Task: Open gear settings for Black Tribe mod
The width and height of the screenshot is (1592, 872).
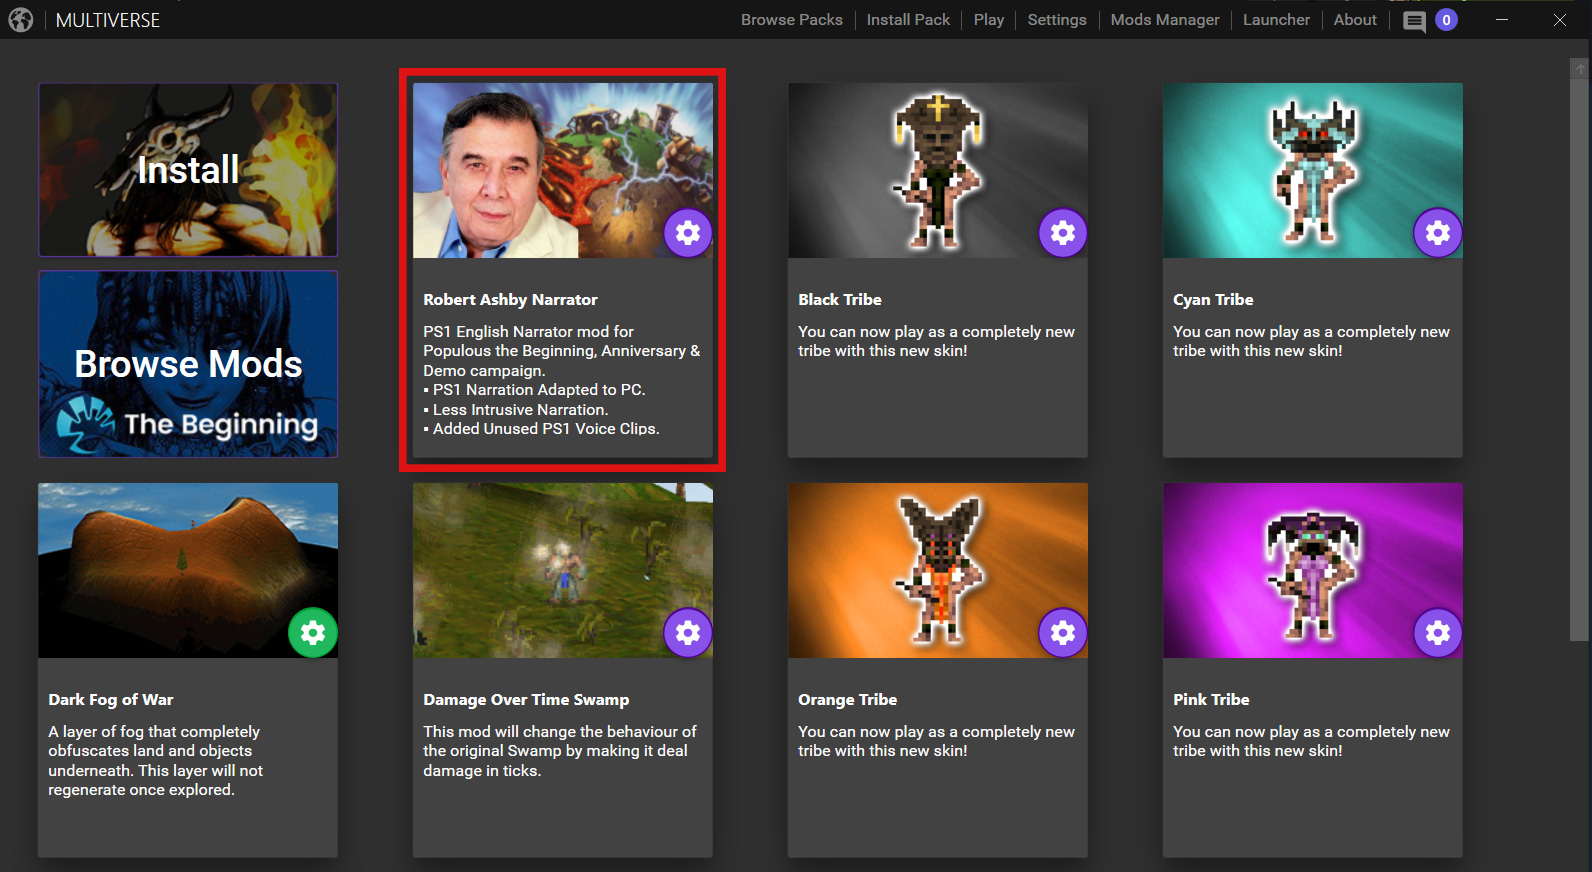Action: 1063,233
